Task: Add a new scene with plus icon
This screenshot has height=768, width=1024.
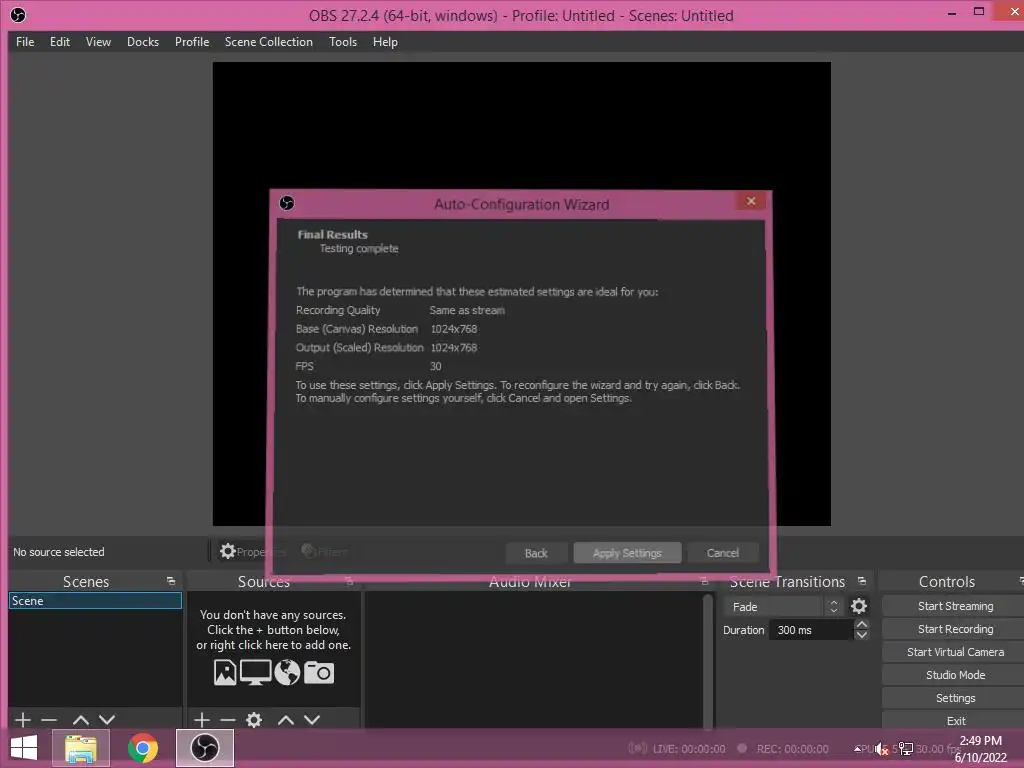Action: pyautogui.click(x=23, y=720)
